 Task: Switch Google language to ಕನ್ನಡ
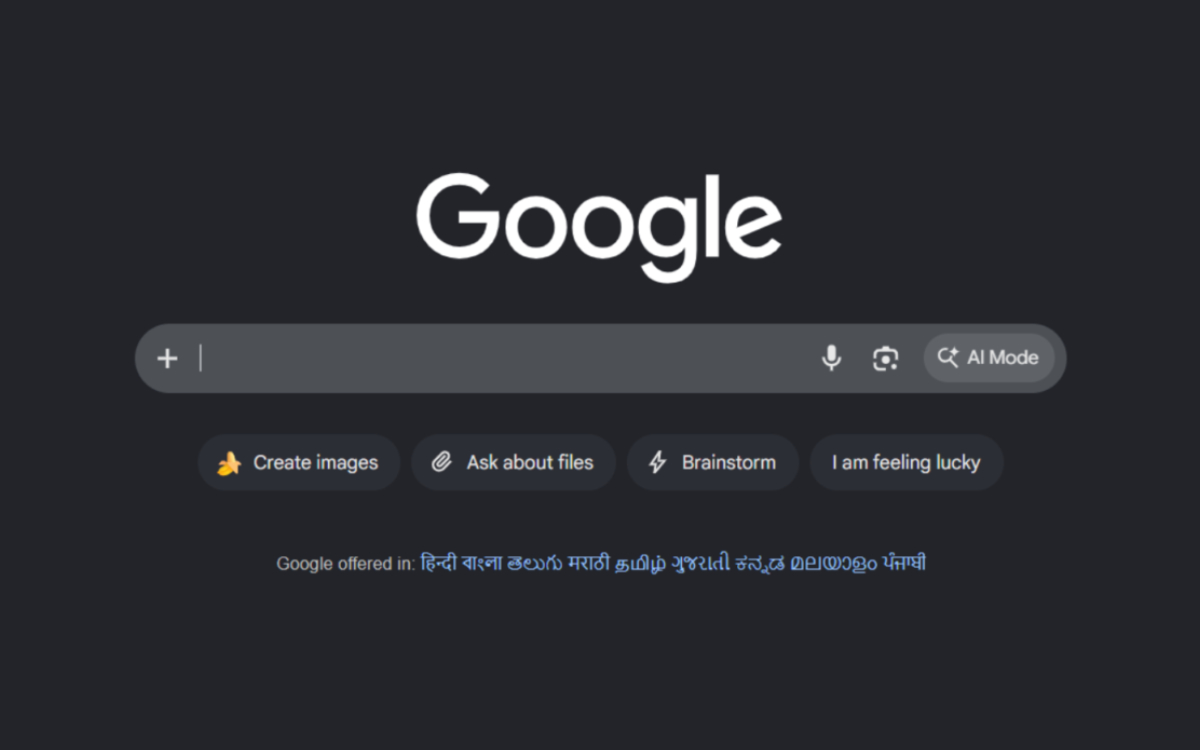point(759,563)
